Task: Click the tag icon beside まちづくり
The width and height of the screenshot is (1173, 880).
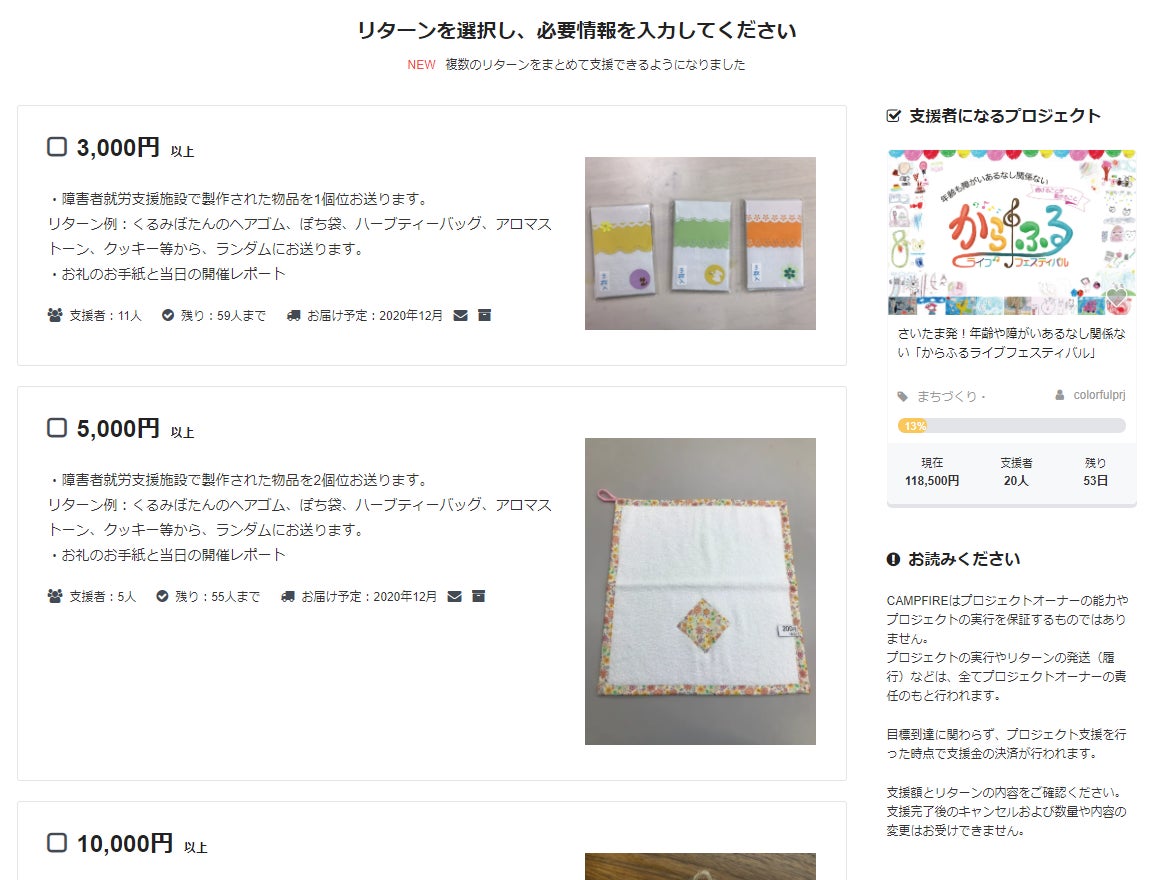Action: (903, 396)
